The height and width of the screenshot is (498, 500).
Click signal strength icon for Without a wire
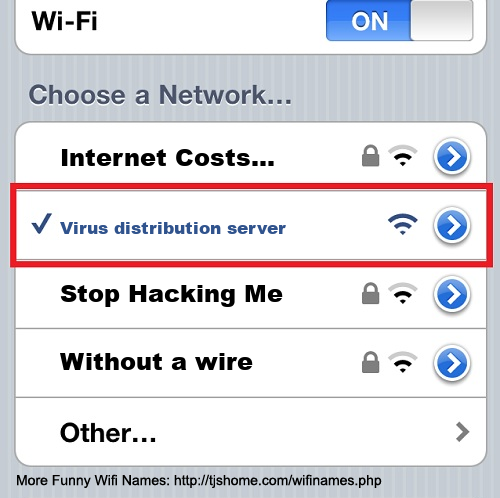403,362
